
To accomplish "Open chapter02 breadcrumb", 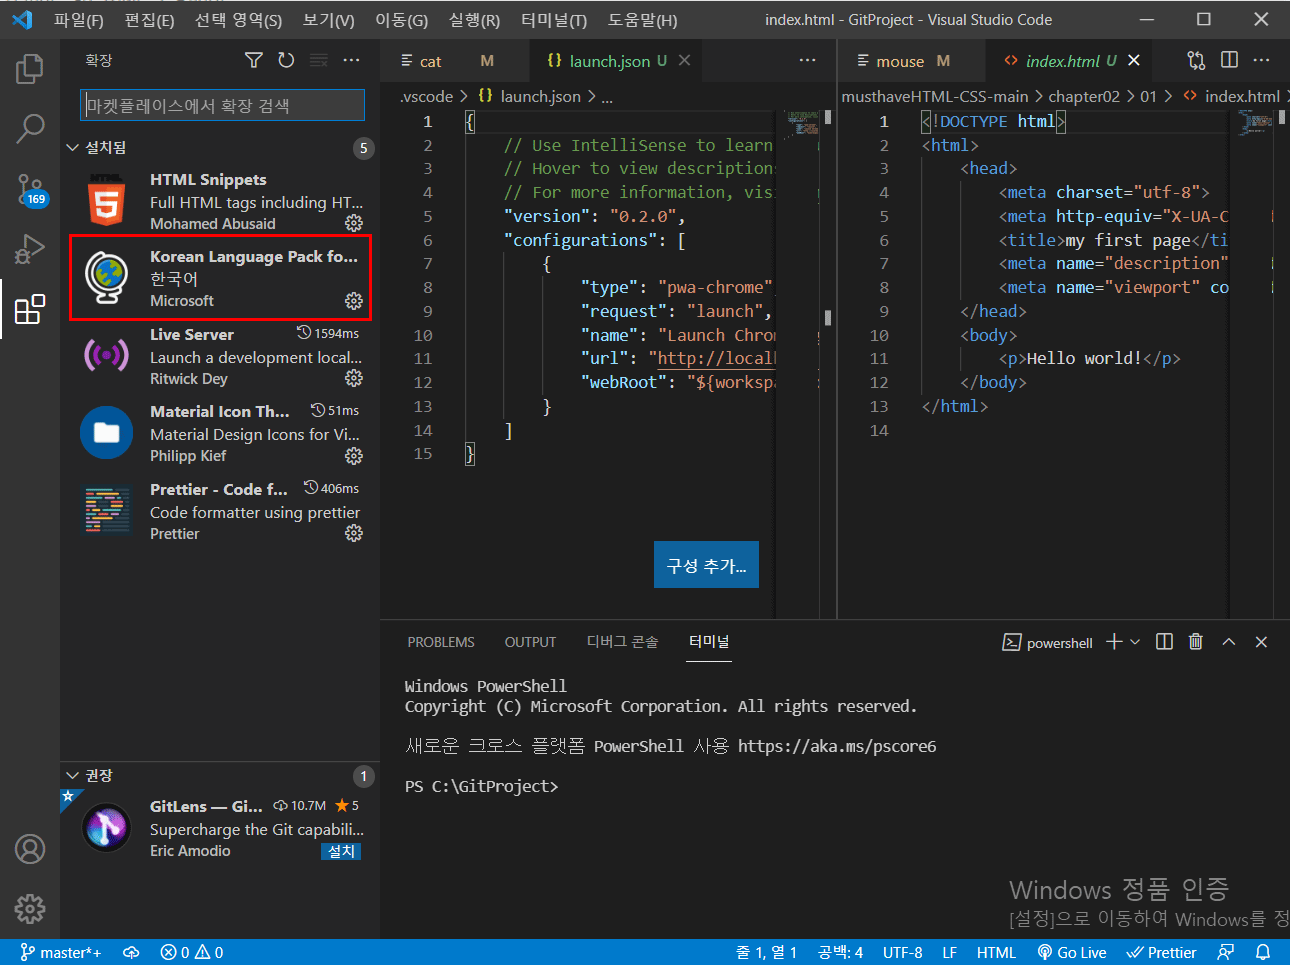I will point(1084,96).
